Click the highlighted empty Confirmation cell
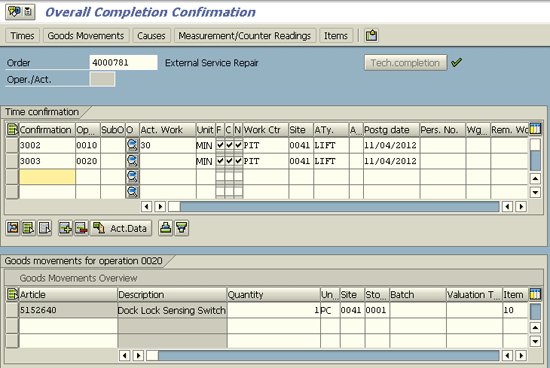Screen dimensions: 550x368 (x=47, y=177)
